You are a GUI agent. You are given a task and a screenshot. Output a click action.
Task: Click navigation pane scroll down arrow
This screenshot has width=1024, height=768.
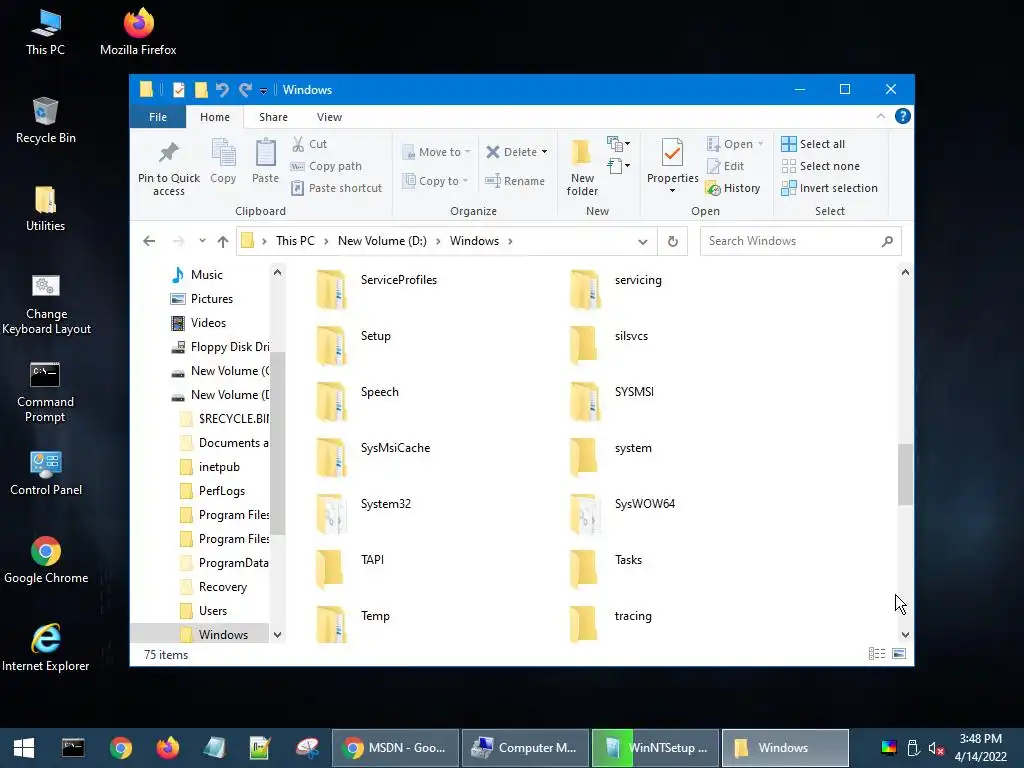(x=278, y=635)
